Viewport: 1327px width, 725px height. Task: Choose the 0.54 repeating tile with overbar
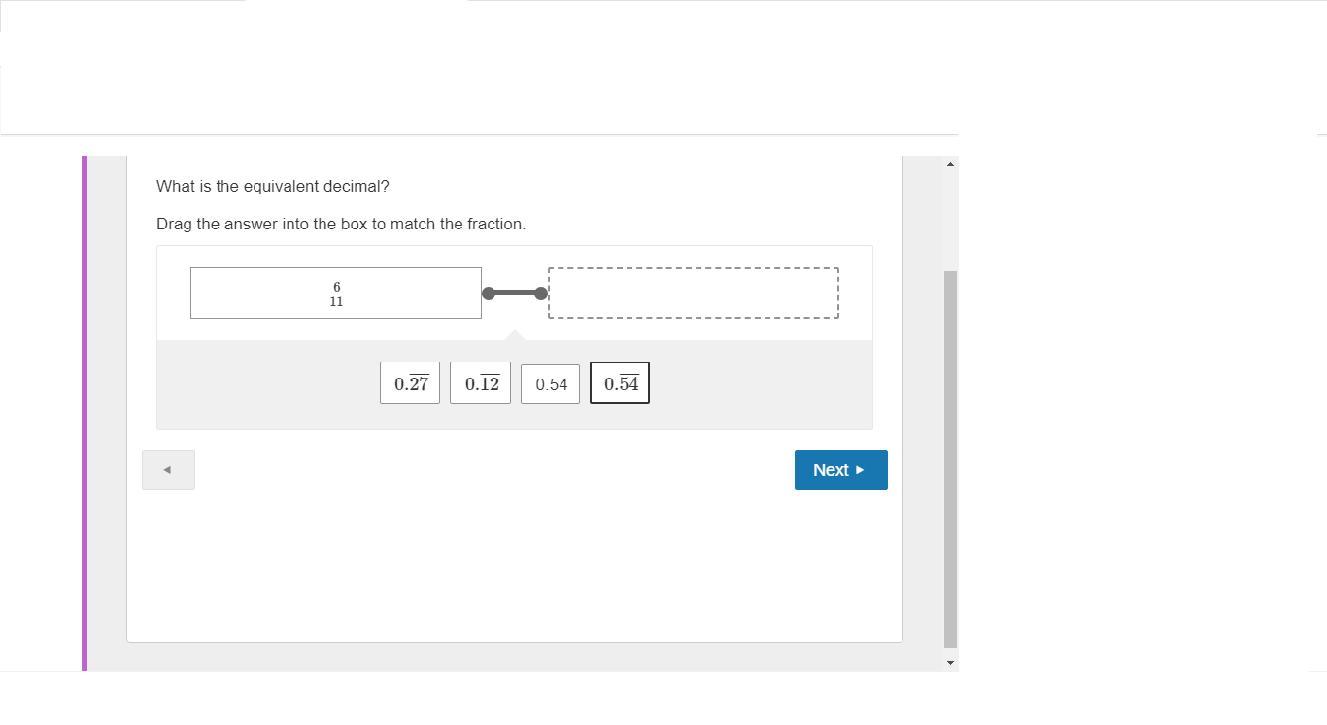point(620,384)
